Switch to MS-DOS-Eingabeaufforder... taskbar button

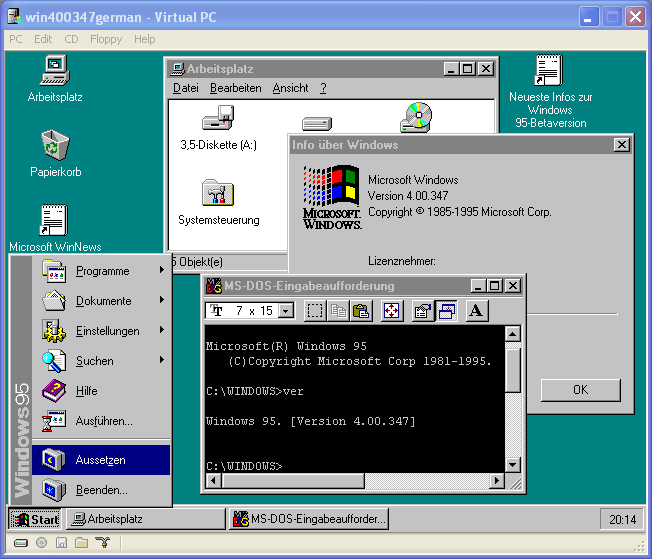coord(309,519)
